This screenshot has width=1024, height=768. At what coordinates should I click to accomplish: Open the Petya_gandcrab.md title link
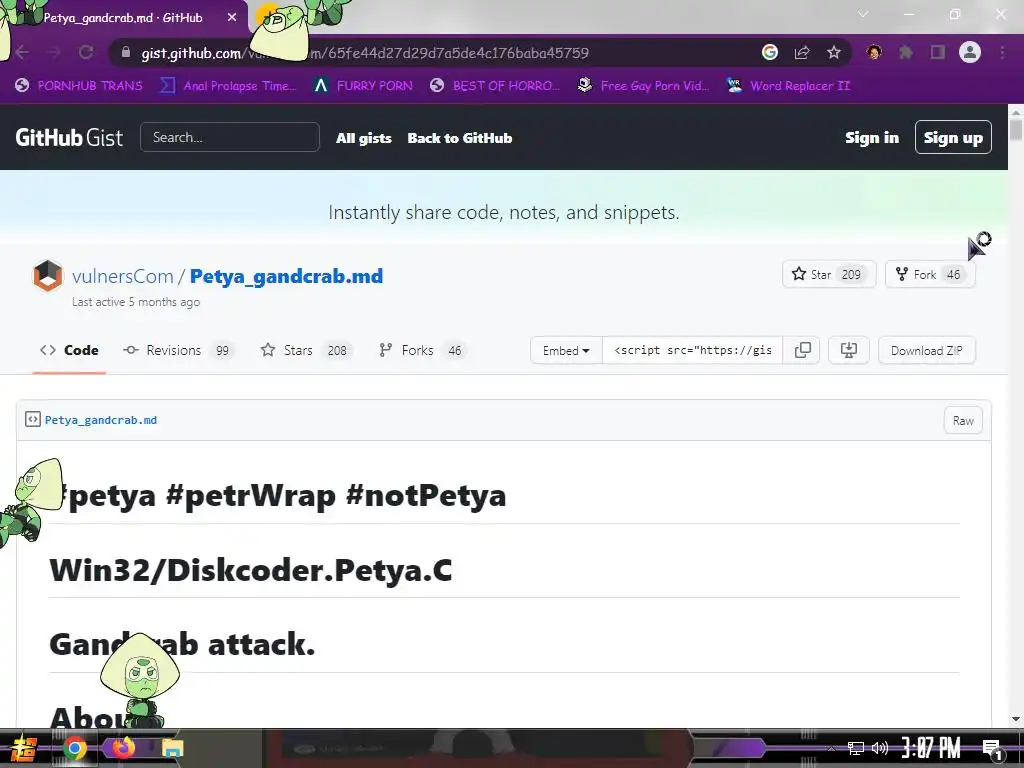point(286,276)
